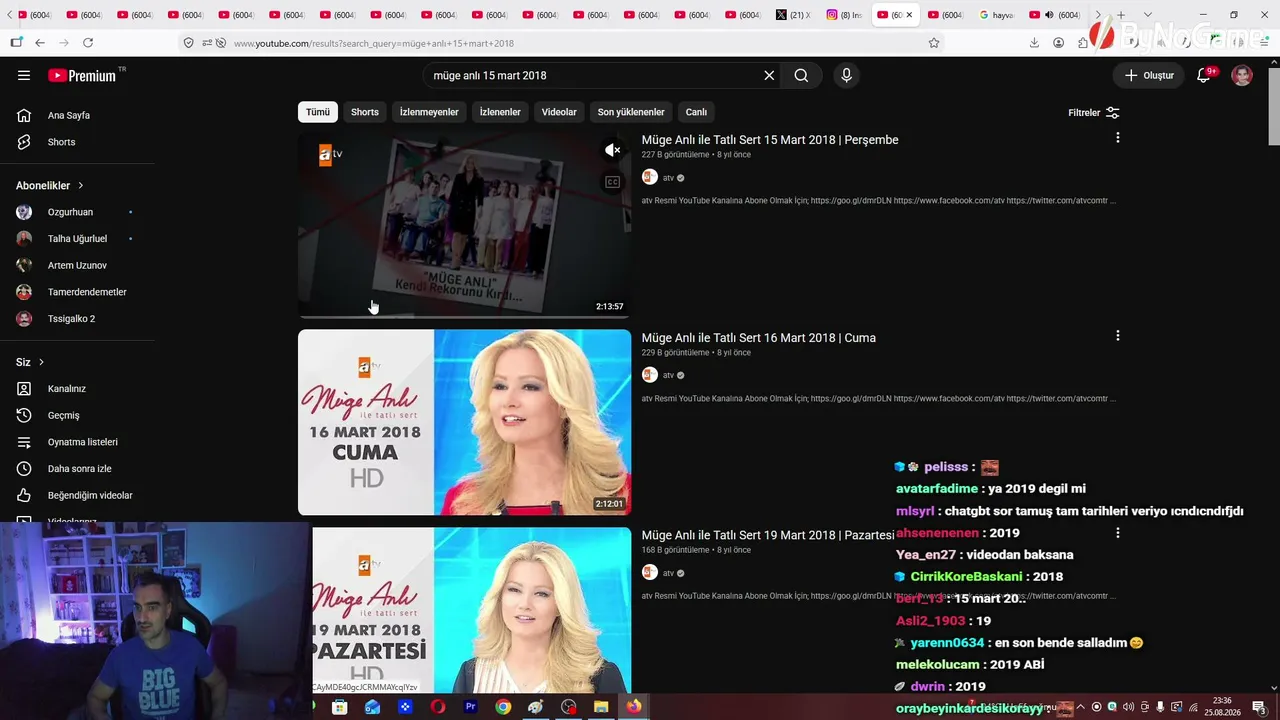Open the 15 Mart 2018 Perşembe video thumbnail
This screenshot has width=1280, height=720.
pyautogui.click(x=464, y=225)
